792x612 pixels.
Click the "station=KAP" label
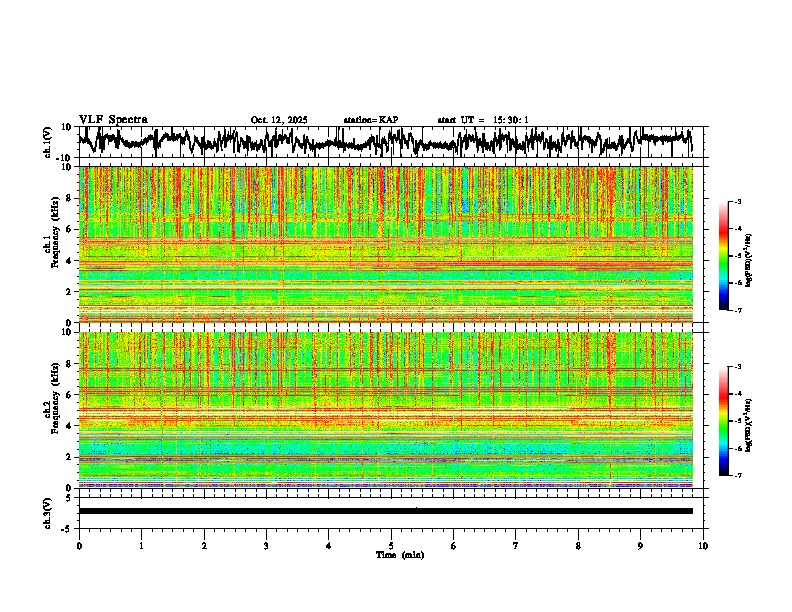(x=371, y=120)
